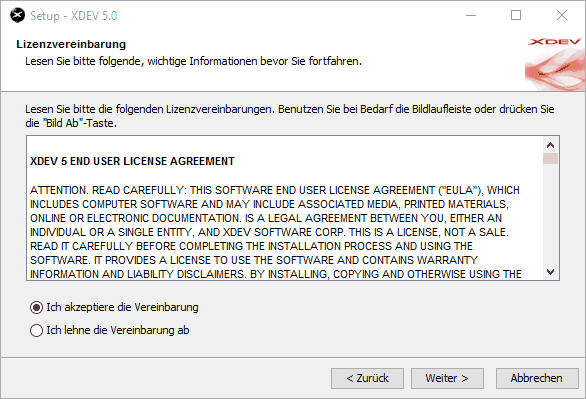
Task: Click inside the license agreement text box
Action: point(286,208)
